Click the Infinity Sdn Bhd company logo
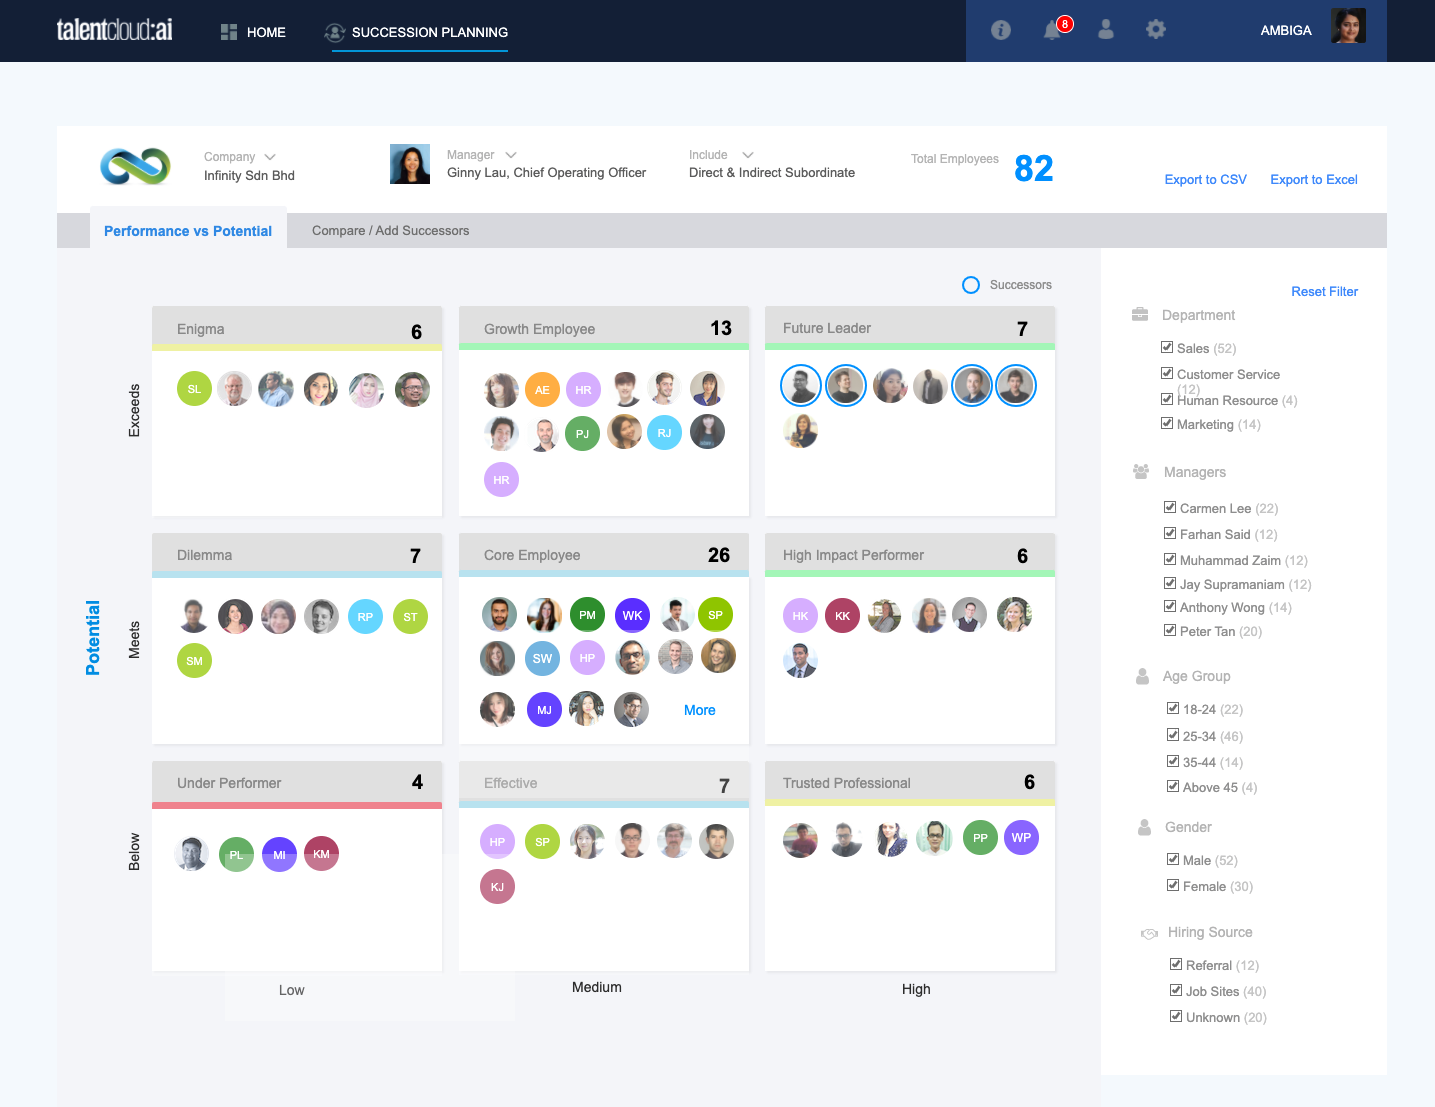Viewport: 1435px width, 1107px height. click(x=136, y=166)
